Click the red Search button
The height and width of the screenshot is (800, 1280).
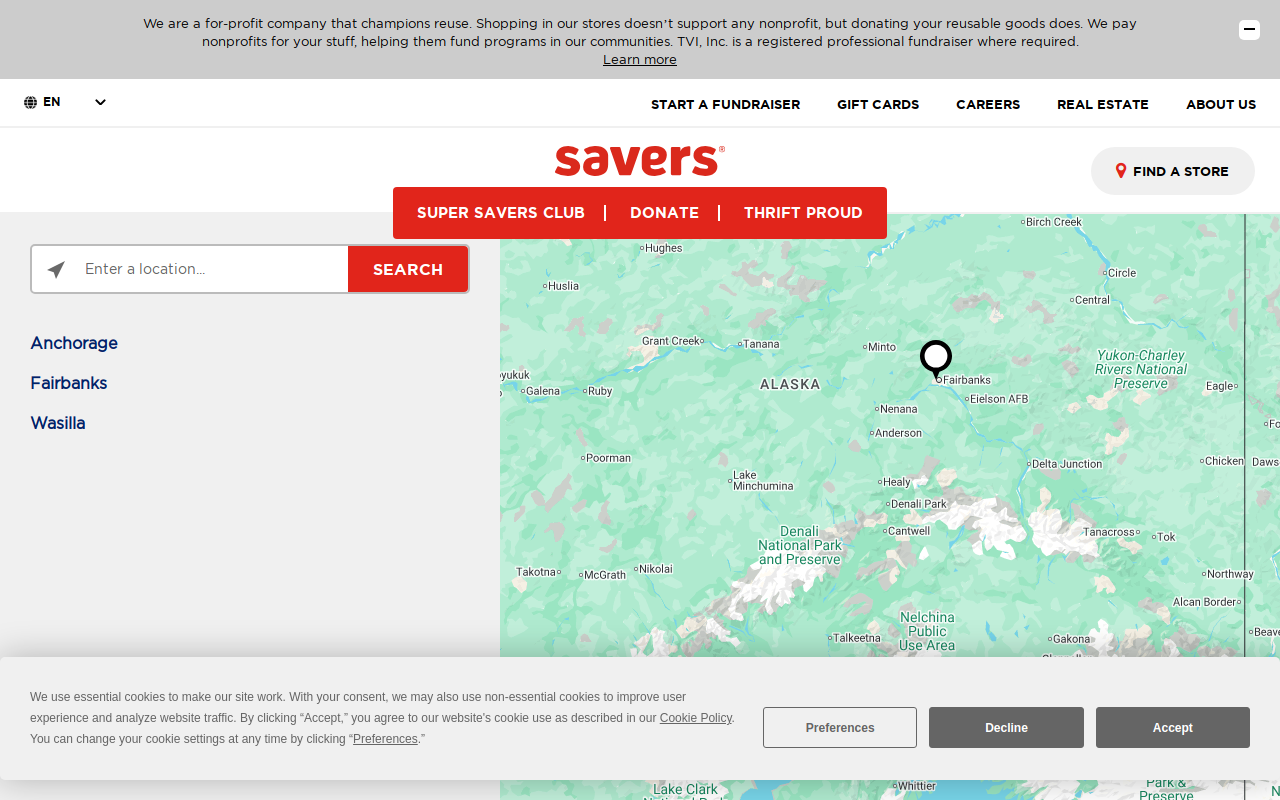(408, 269)
